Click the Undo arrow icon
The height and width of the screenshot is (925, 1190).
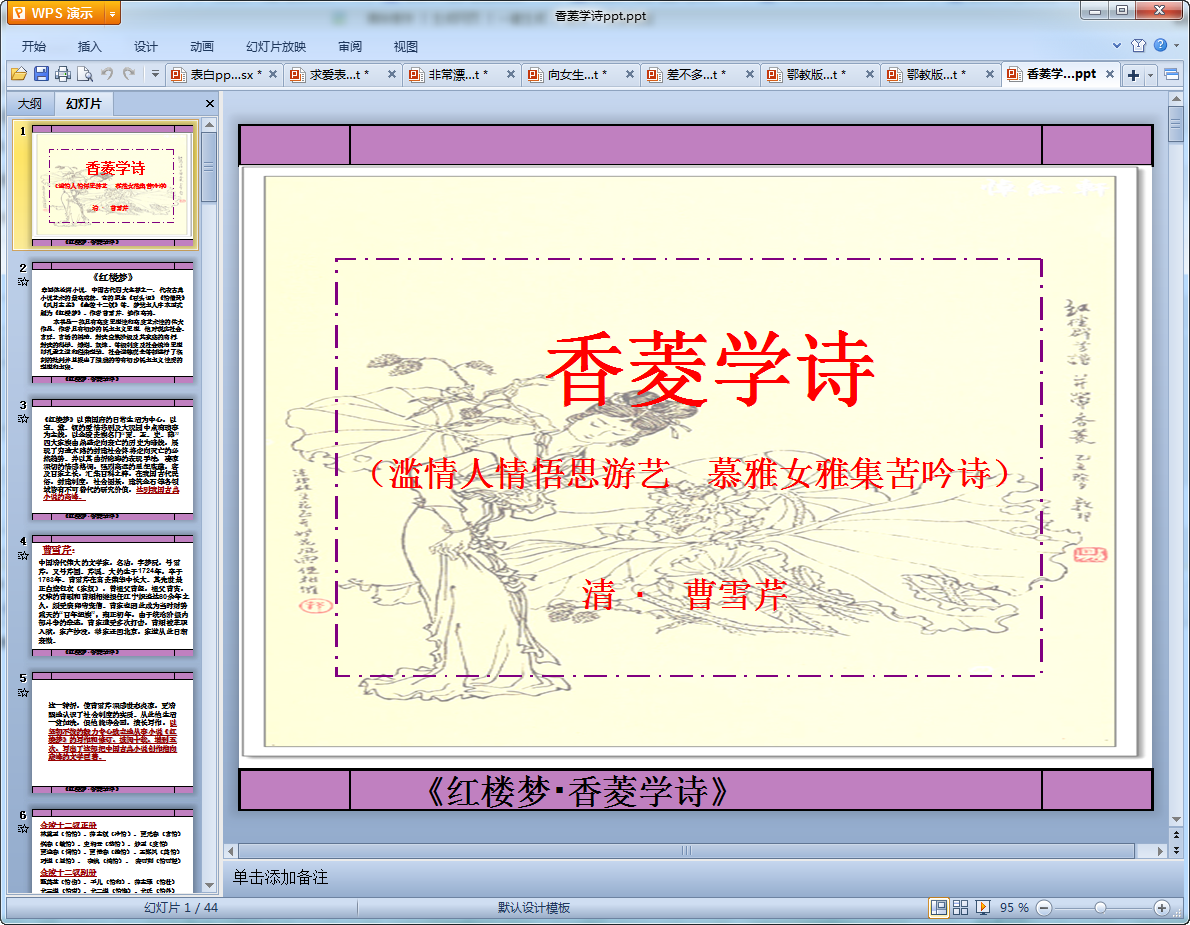coord(107,74)
